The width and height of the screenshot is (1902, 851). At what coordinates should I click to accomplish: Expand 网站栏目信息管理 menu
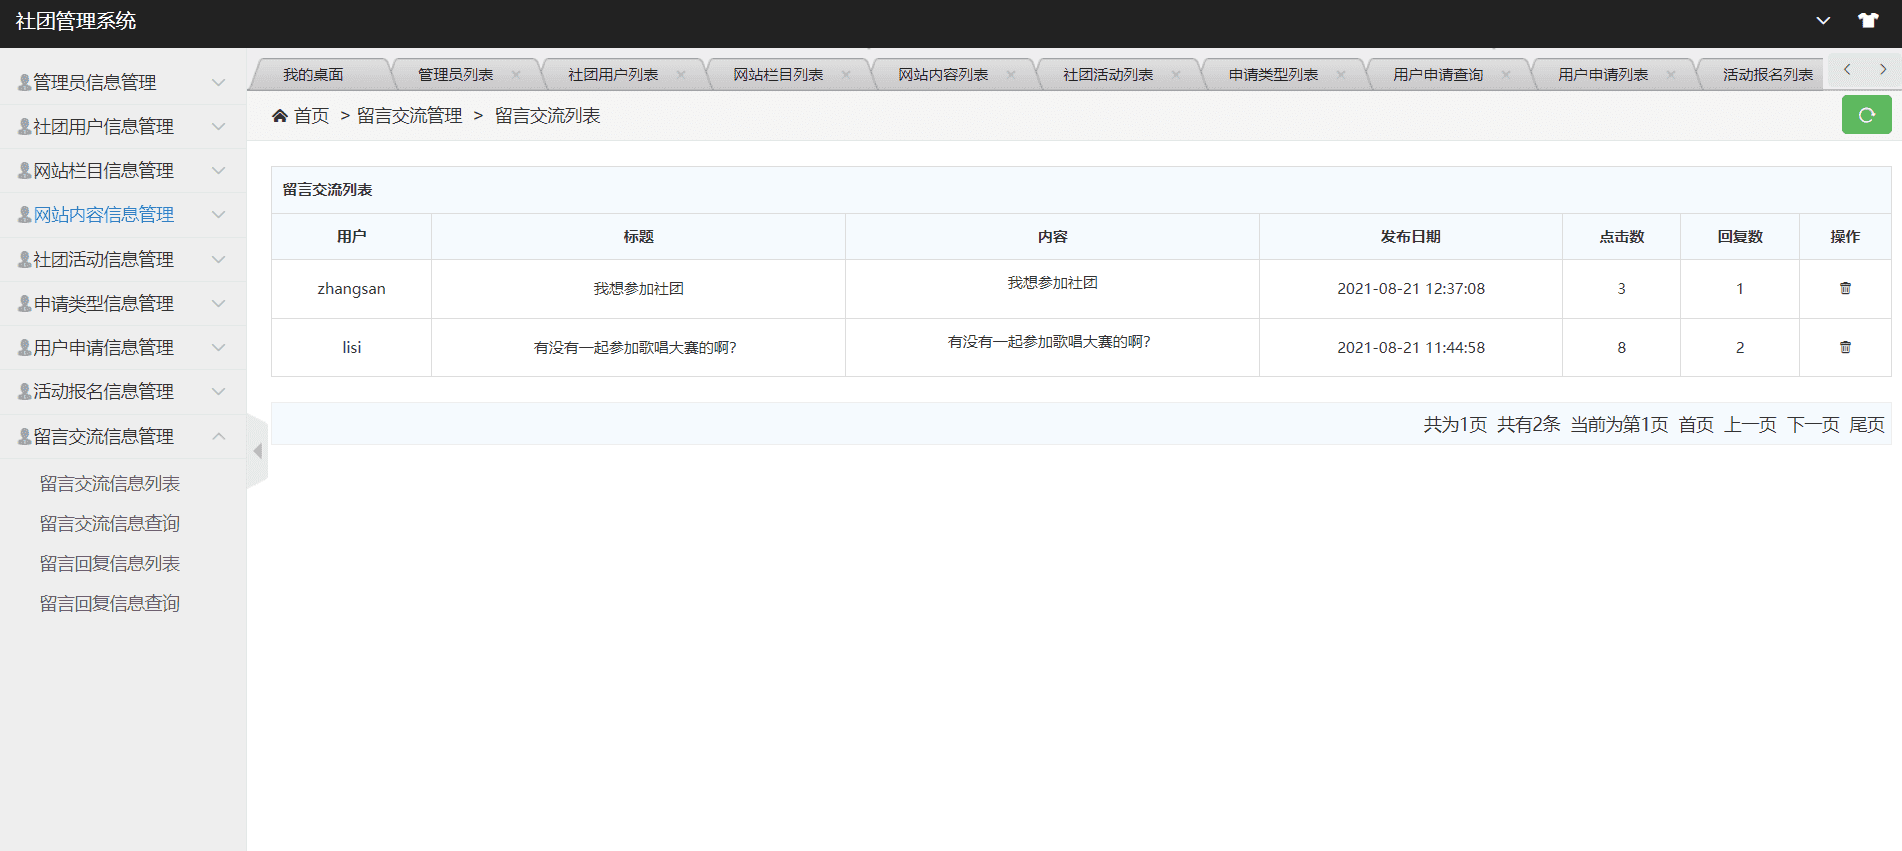tap(123, 170)
